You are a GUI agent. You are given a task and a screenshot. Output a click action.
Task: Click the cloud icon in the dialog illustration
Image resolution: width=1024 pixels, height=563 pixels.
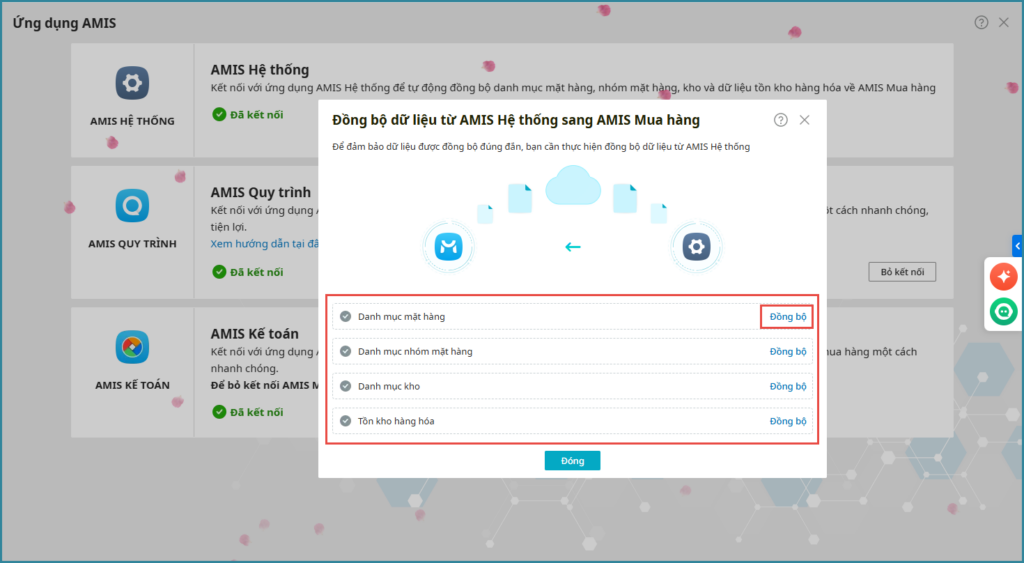pos(573,185)
